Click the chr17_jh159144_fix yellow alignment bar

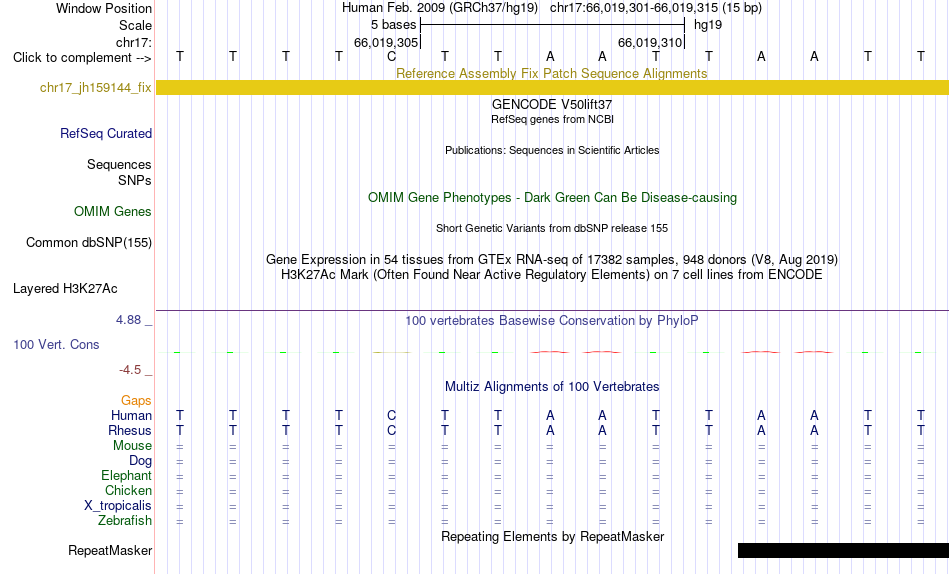click(x=552, y=87)
